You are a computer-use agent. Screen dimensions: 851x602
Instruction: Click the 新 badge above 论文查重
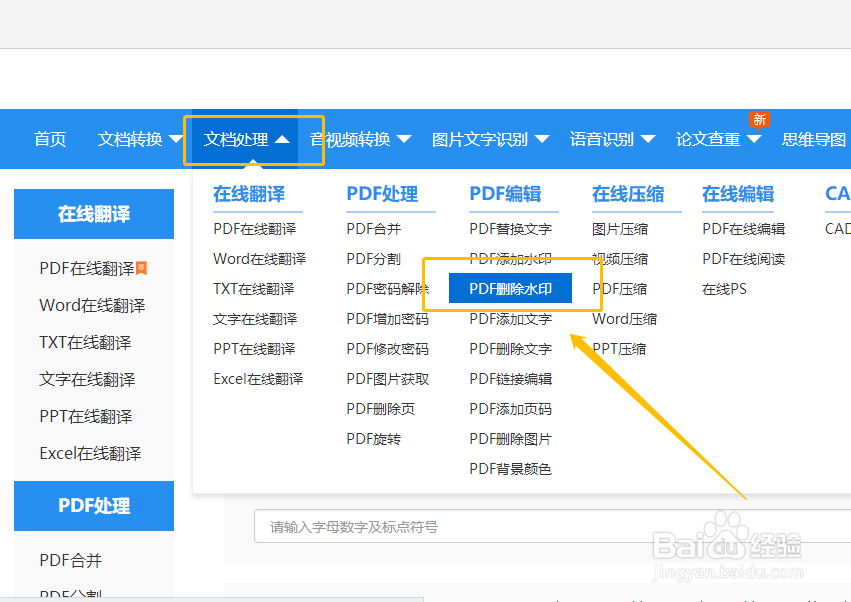pos(760,119)
